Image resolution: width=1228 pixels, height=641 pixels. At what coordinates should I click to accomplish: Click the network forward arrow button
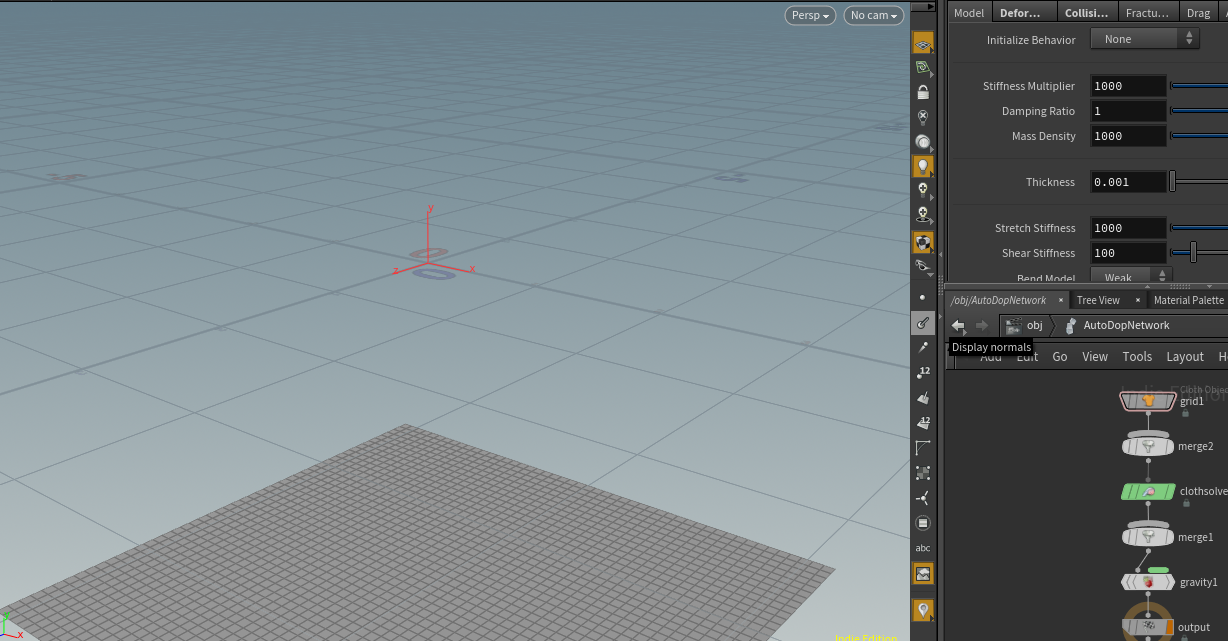pyautogui.click(x=982, y=325)
